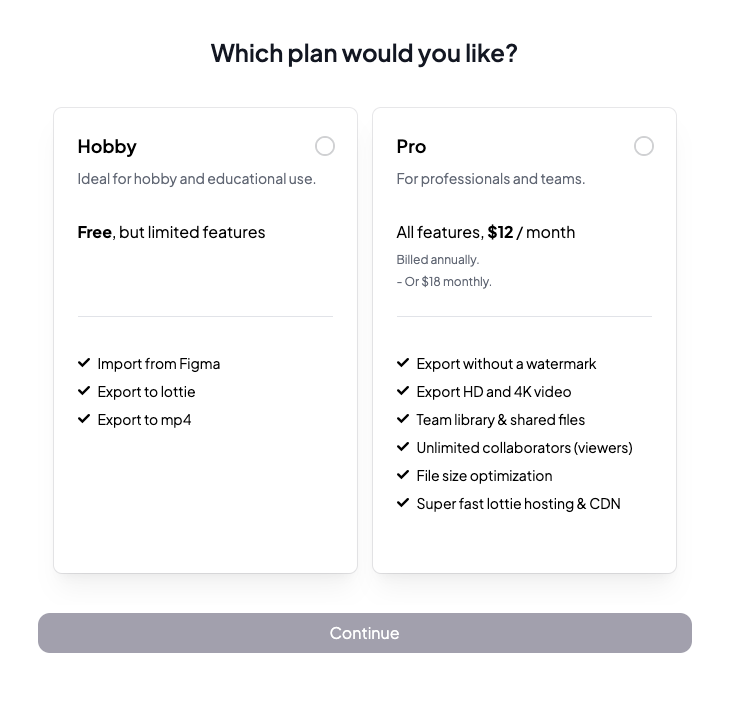The height and width of the screenshot is (707, 753).
Task: Click the checkmark beside Export to mp4
Action: click(x=84, y=419)
